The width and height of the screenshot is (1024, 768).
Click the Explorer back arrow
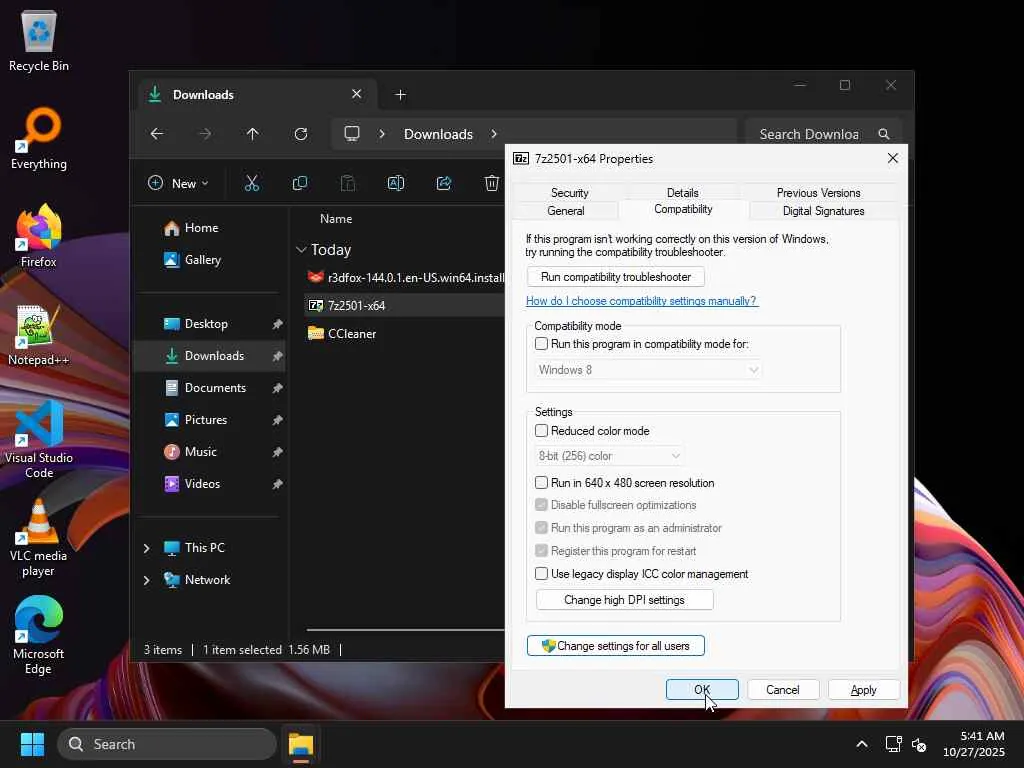[157, 134]
